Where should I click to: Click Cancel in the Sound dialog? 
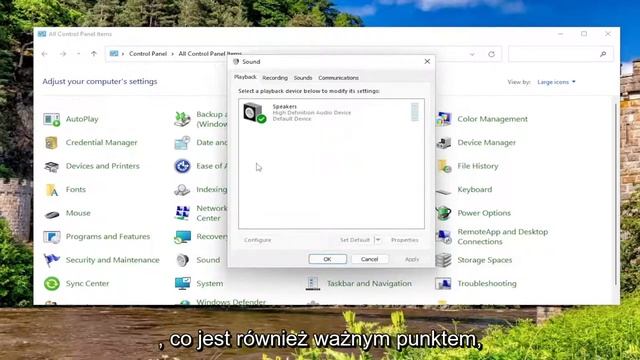tap(369, 259)
